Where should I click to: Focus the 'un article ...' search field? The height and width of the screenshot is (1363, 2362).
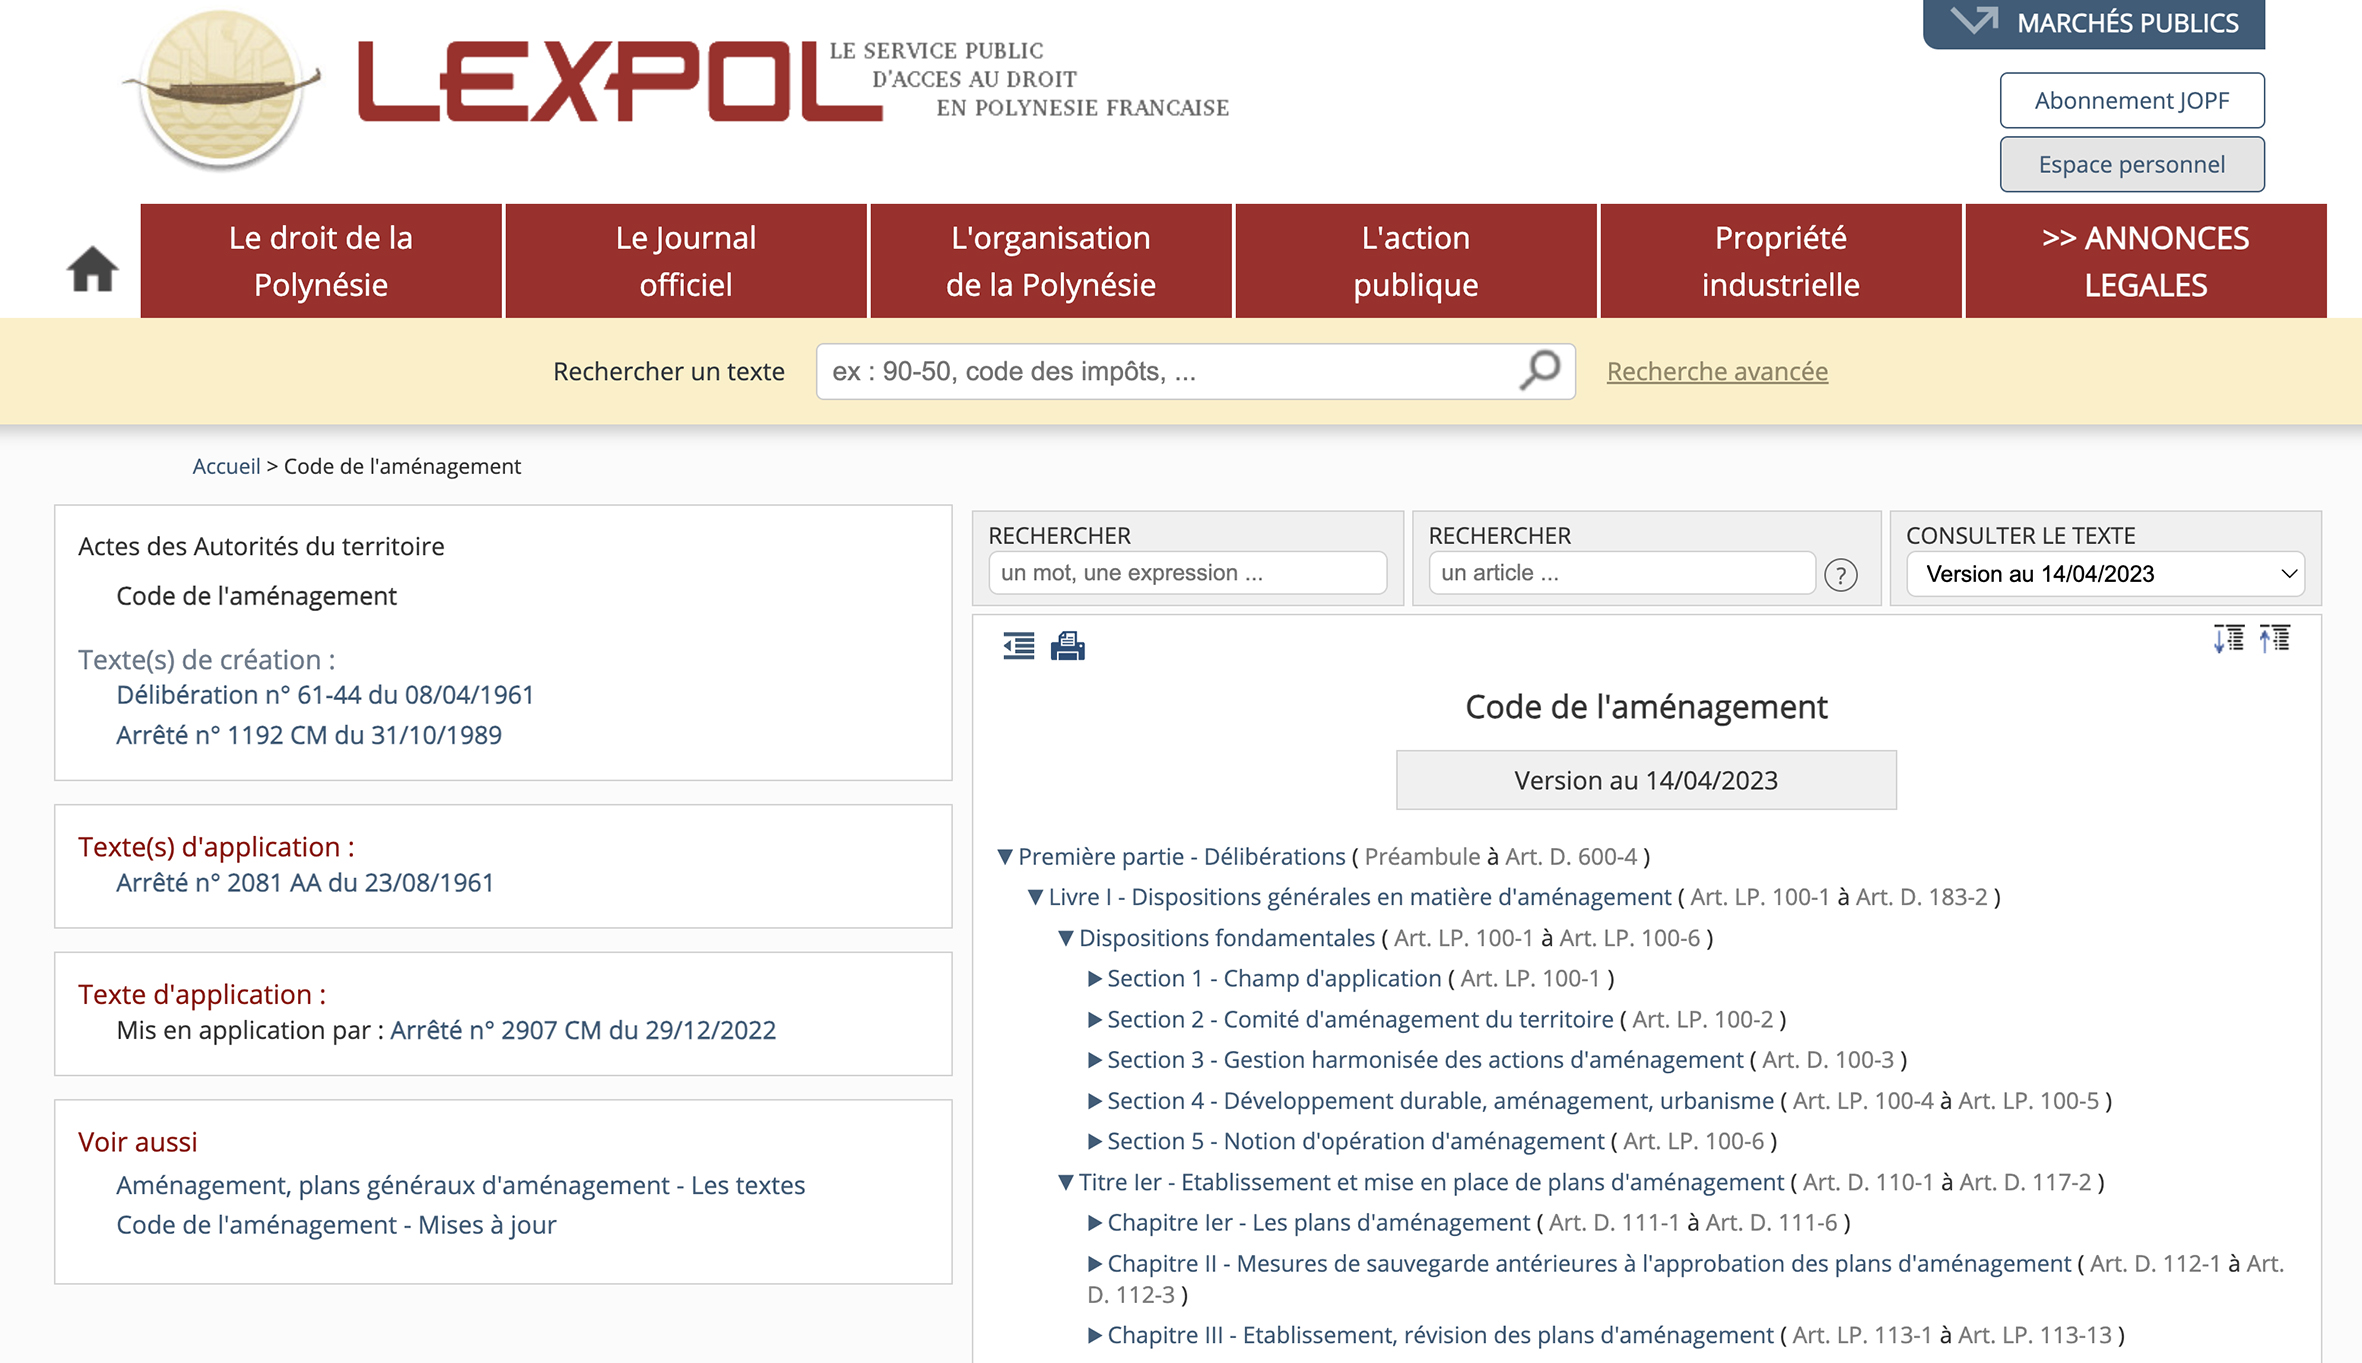(x=1620, y=573)
